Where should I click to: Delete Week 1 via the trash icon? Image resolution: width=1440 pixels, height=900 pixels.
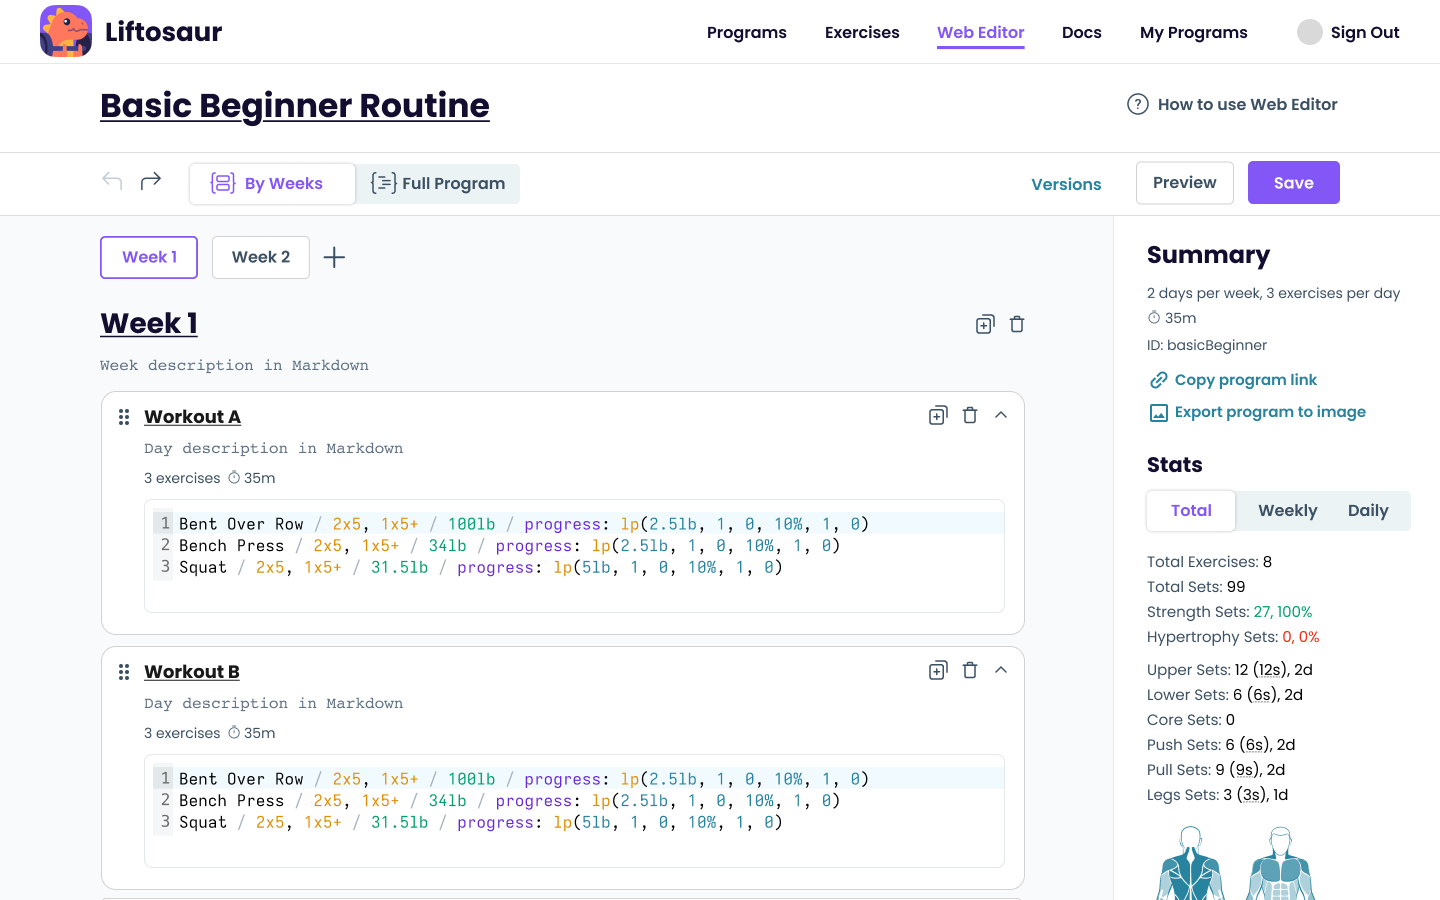[x=1016, y=323]
